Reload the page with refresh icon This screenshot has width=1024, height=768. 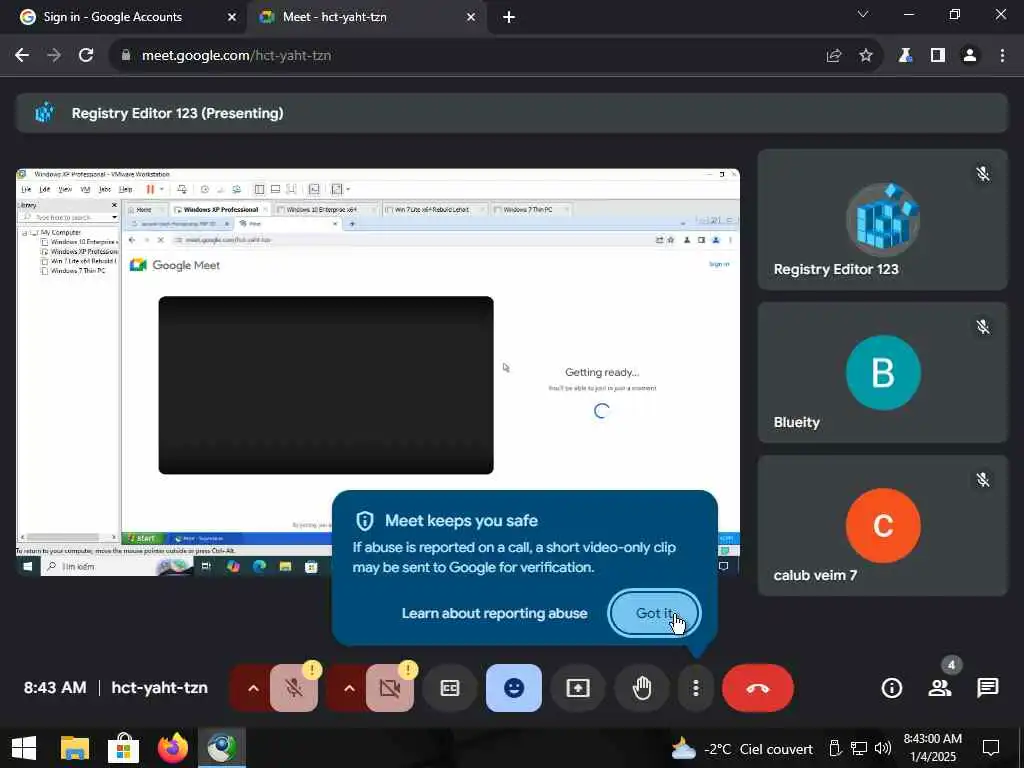click(86, 56)
